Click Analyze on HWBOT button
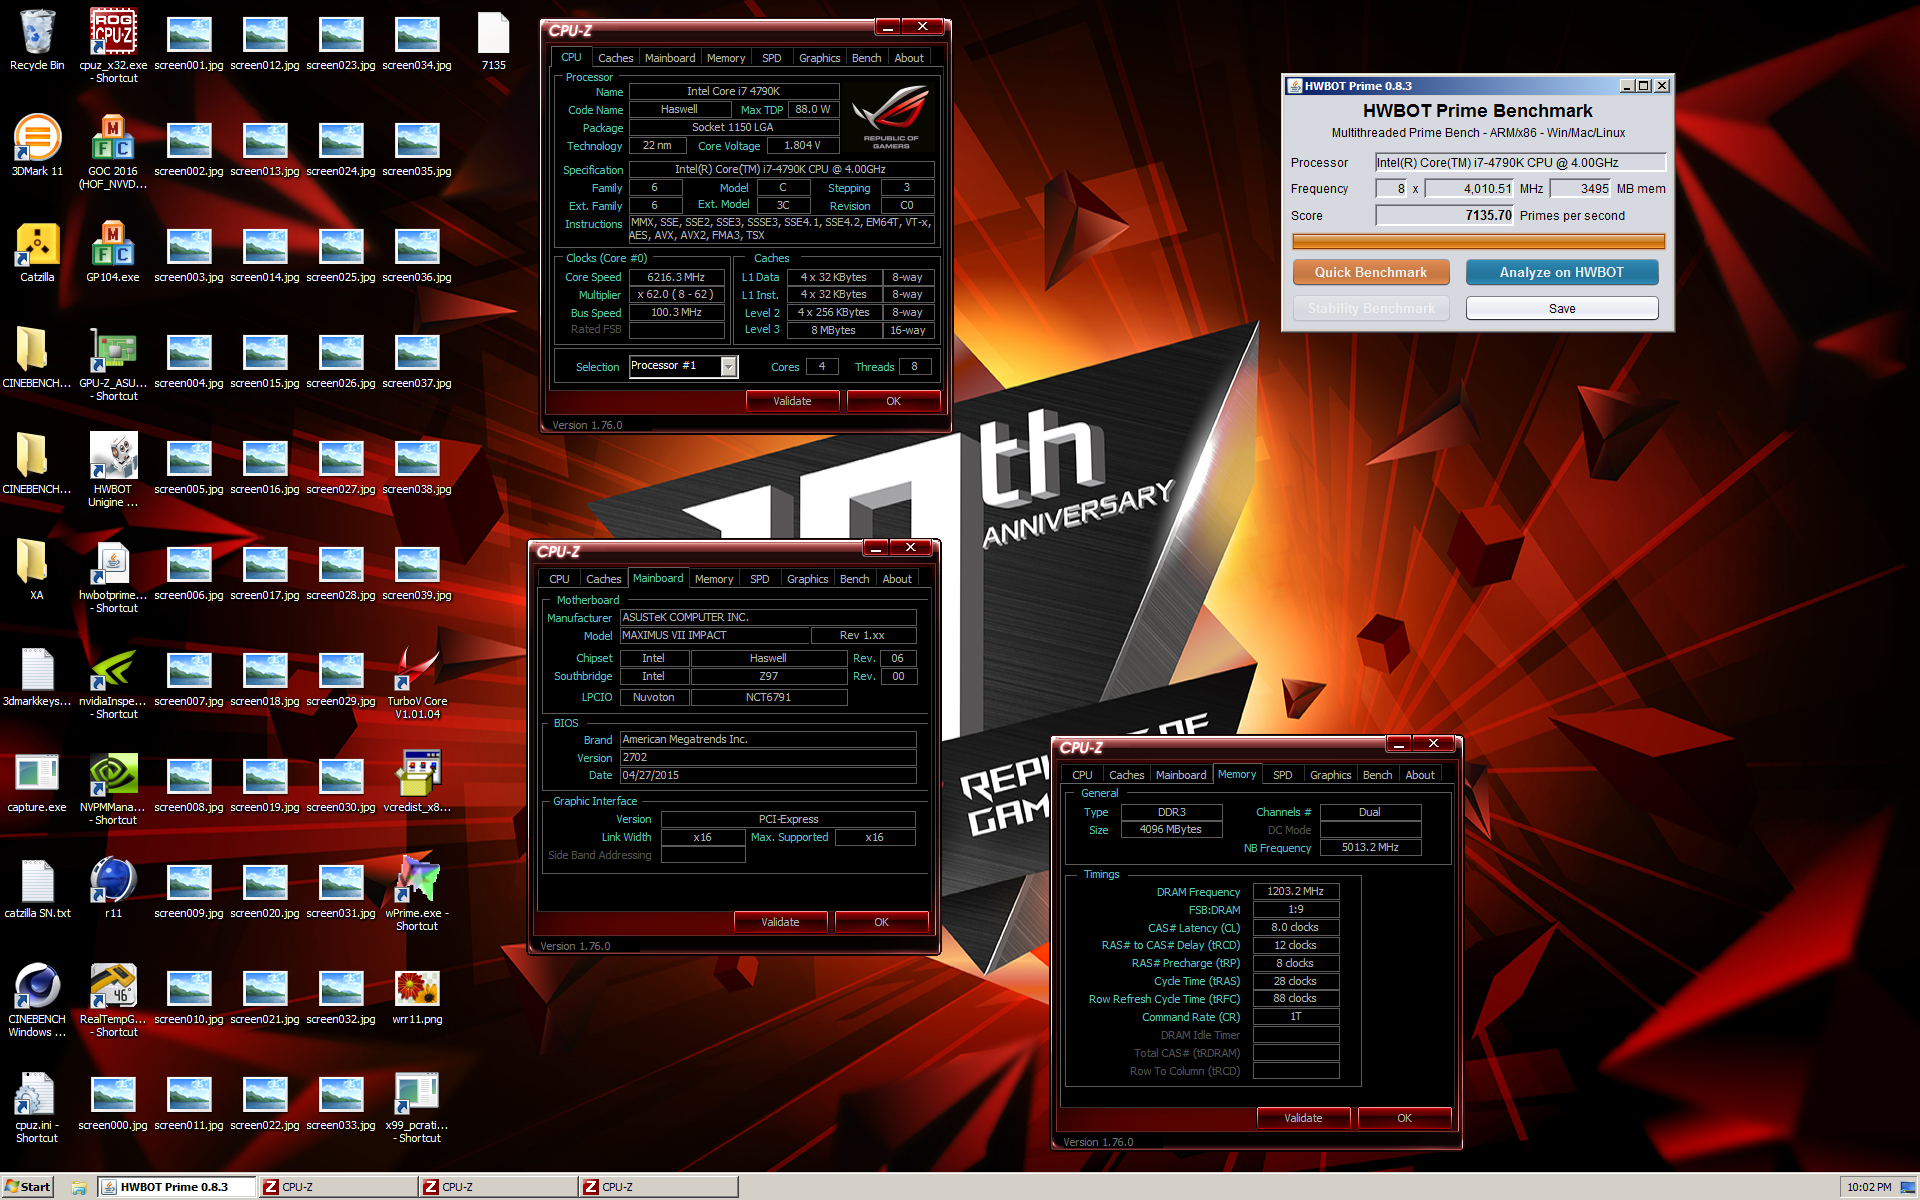The width and height of the screenshot is (1920, 1200). coord(1561,272)
